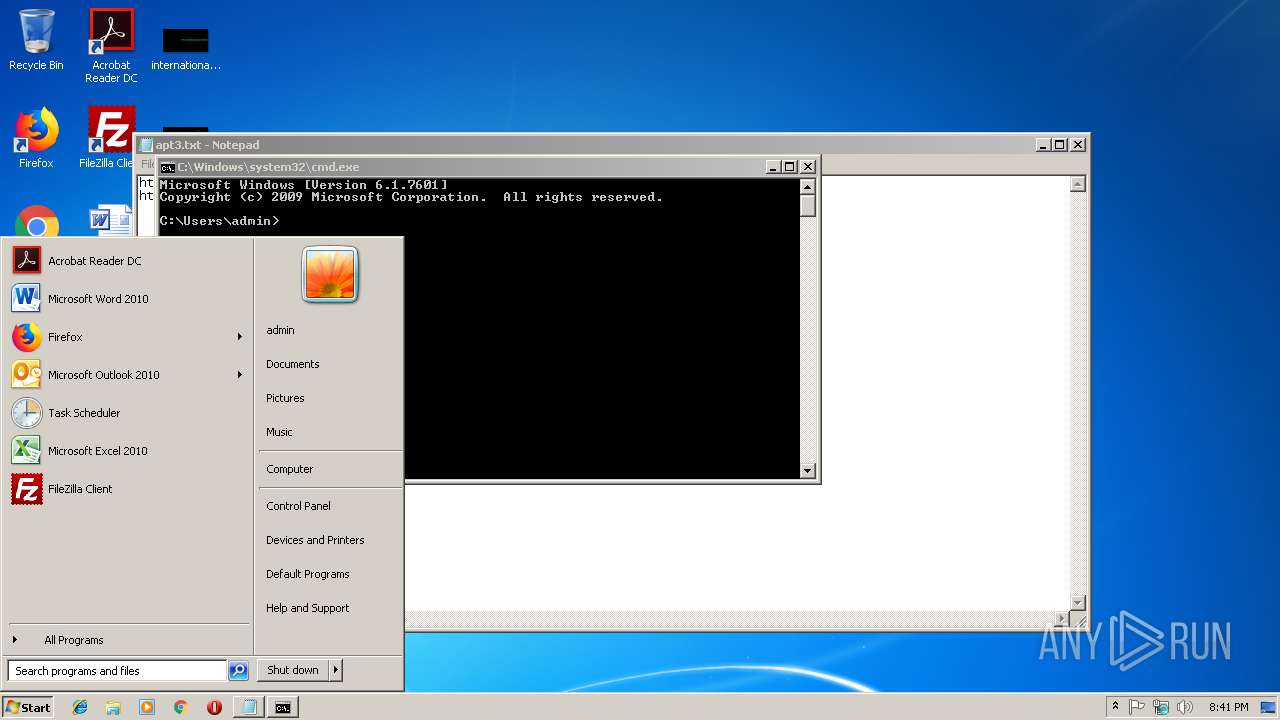
Task: Expand Firefox submenu arrow in Start menu
Action: point(240,337)
